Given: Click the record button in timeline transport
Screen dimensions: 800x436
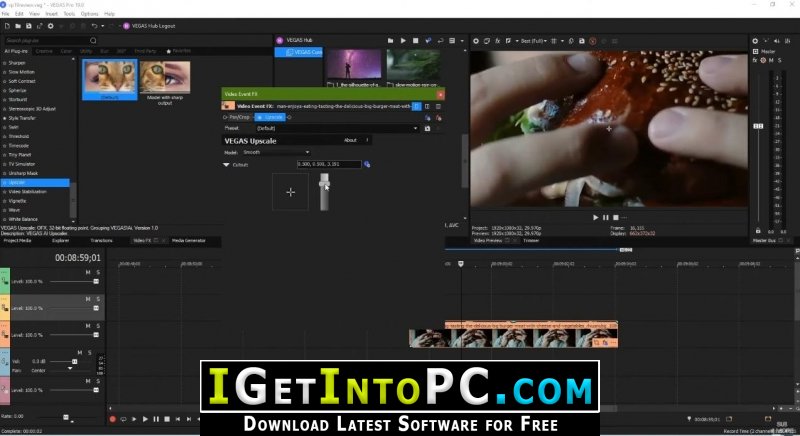Looking at the screenshot, I should (x=113, y=419).
